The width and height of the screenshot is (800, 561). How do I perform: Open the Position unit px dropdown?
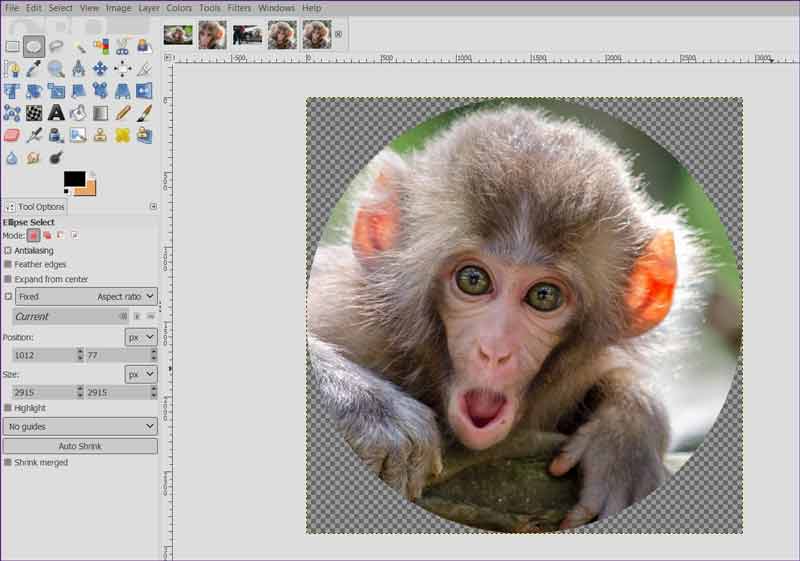click(140, 337)
